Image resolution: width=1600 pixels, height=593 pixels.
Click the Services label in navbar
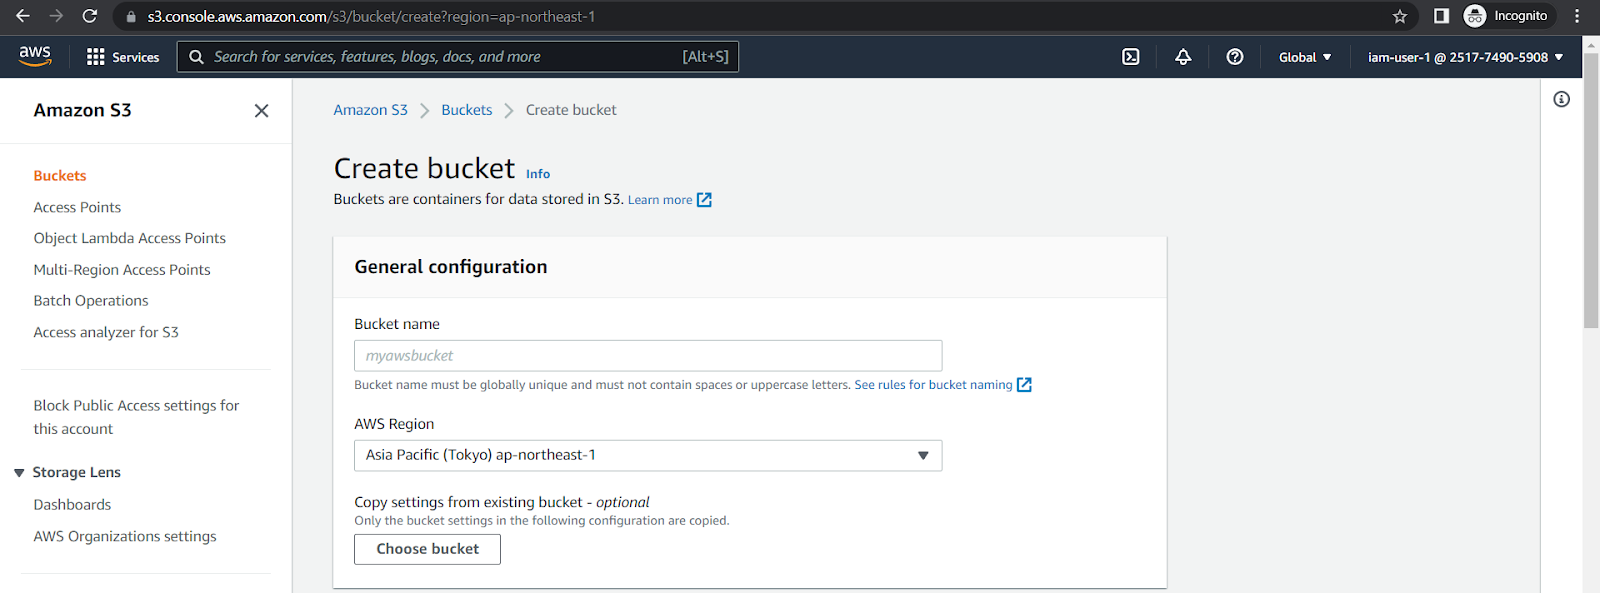[136, 57]
